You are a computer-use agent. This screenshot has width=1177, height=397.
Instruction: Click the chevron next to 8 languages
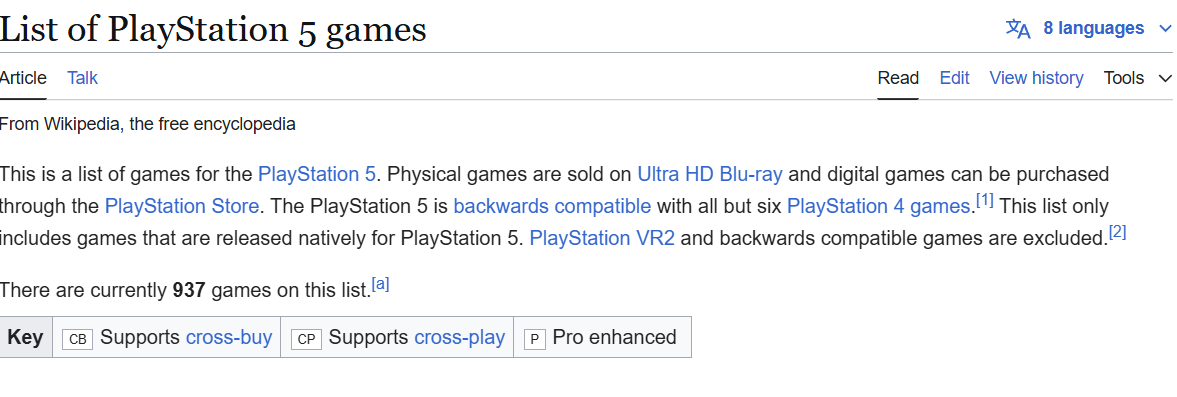click(x=1162, y=29)
